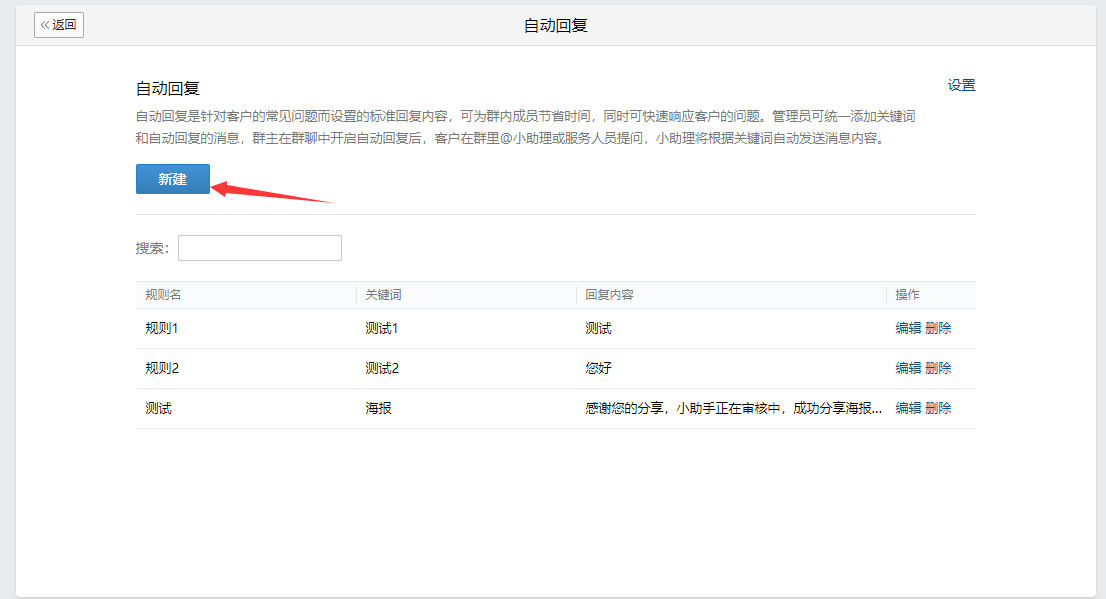Click the 海报 keyword cell

point(378,409)
